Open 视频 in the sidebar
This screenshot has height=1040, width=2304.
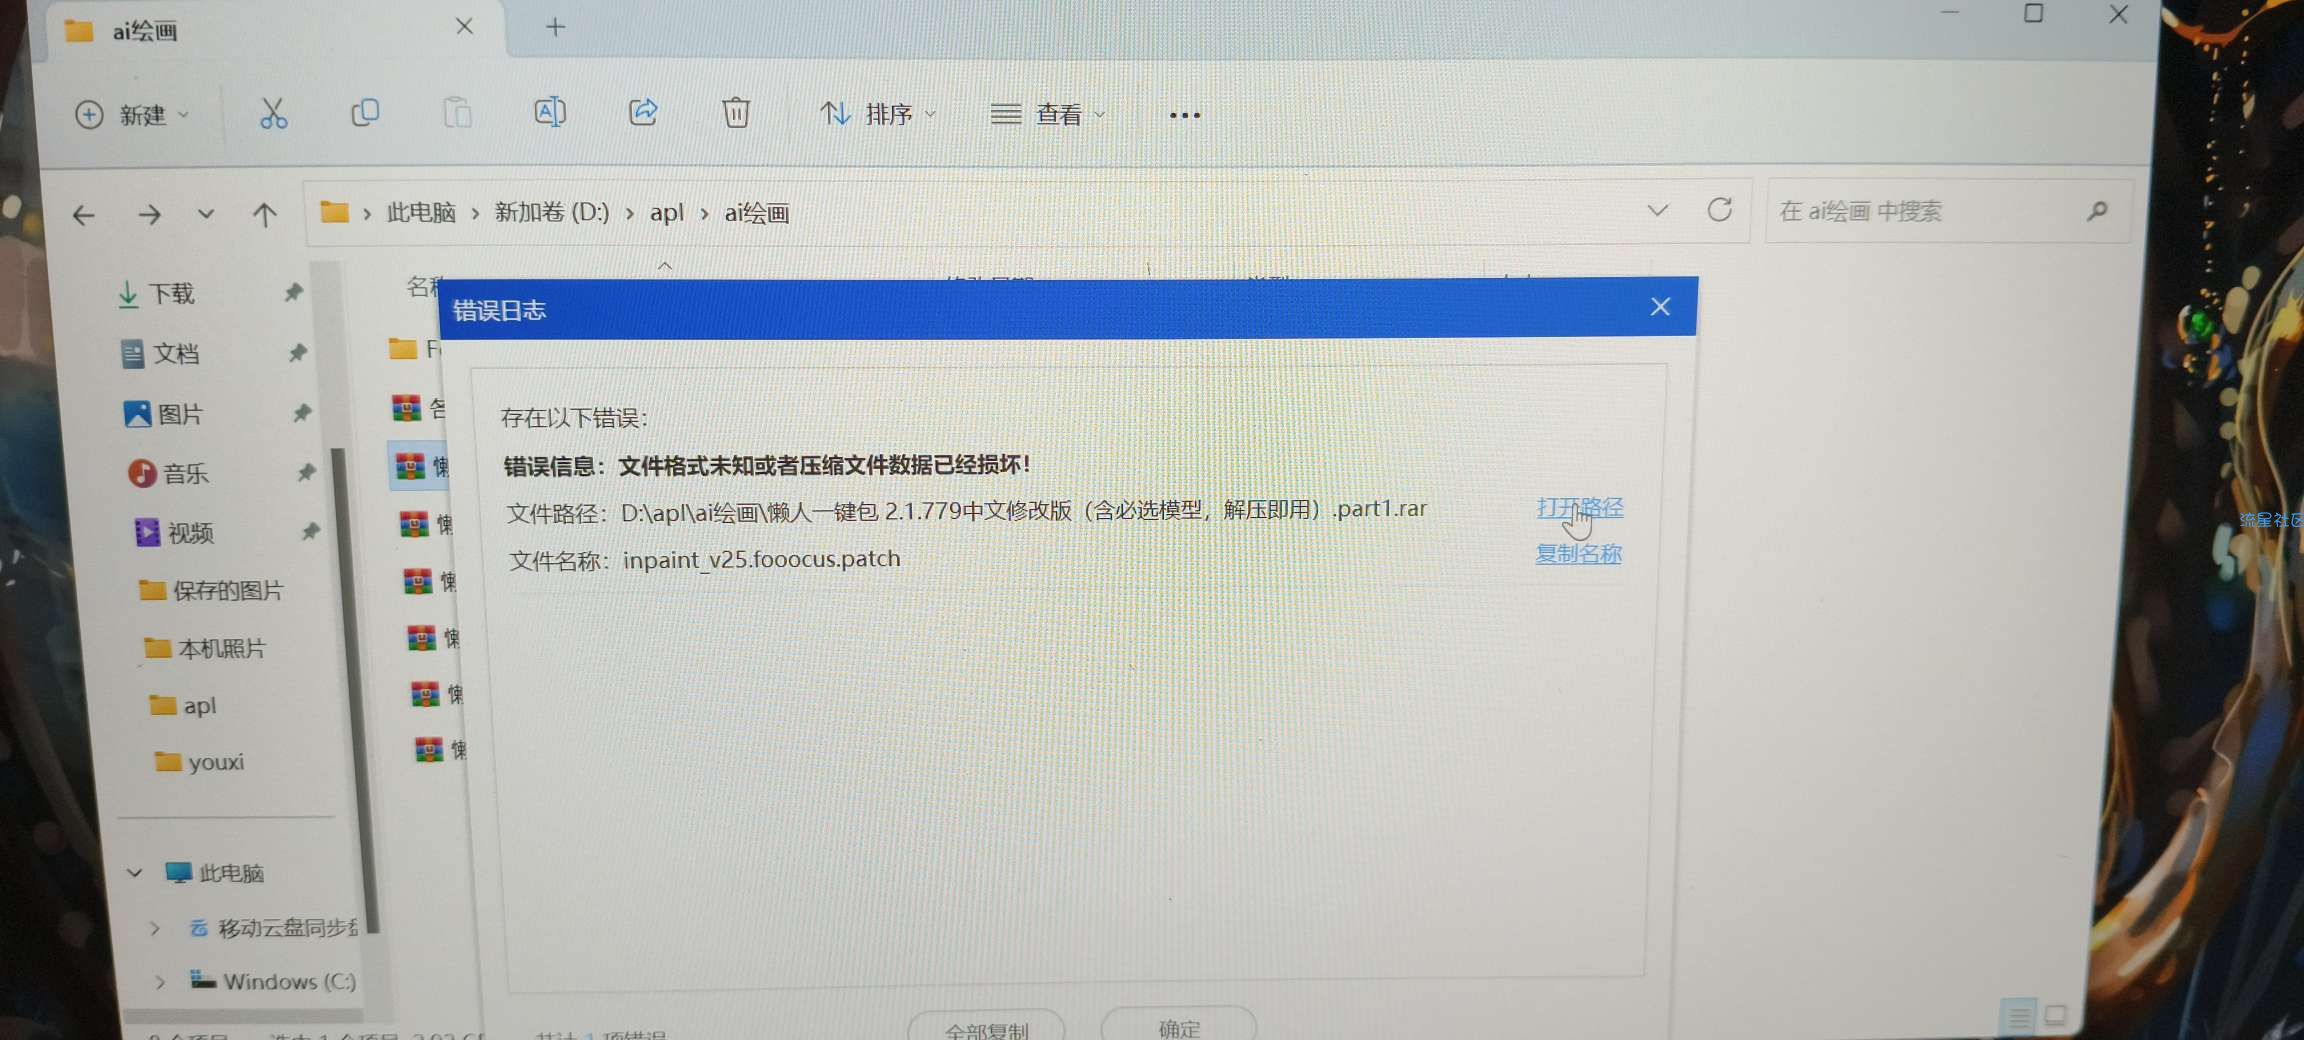pos(190,533)
